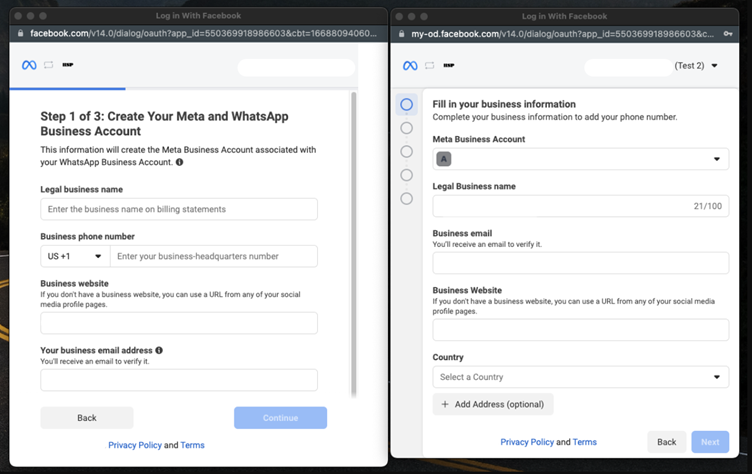Open the US +1 country code dropdown

(x=75, y=256)
